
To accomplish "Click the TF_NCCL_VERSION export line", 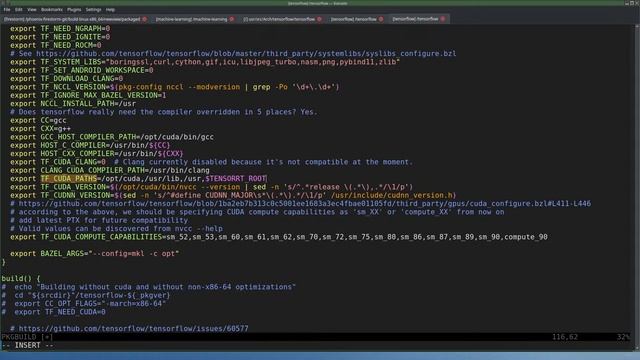I will coord(175,87).
